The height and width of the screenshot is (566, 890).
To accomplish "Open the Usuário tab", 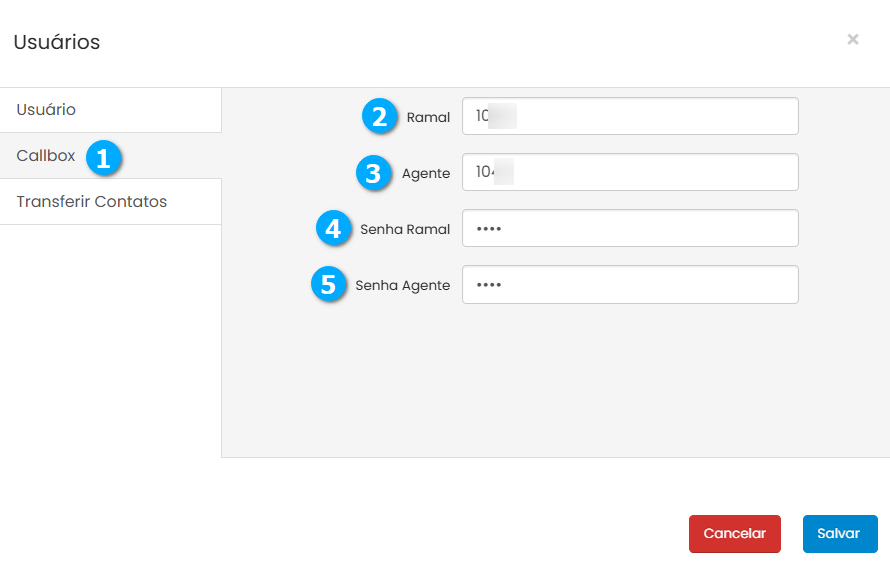I will tap(46, 110).
